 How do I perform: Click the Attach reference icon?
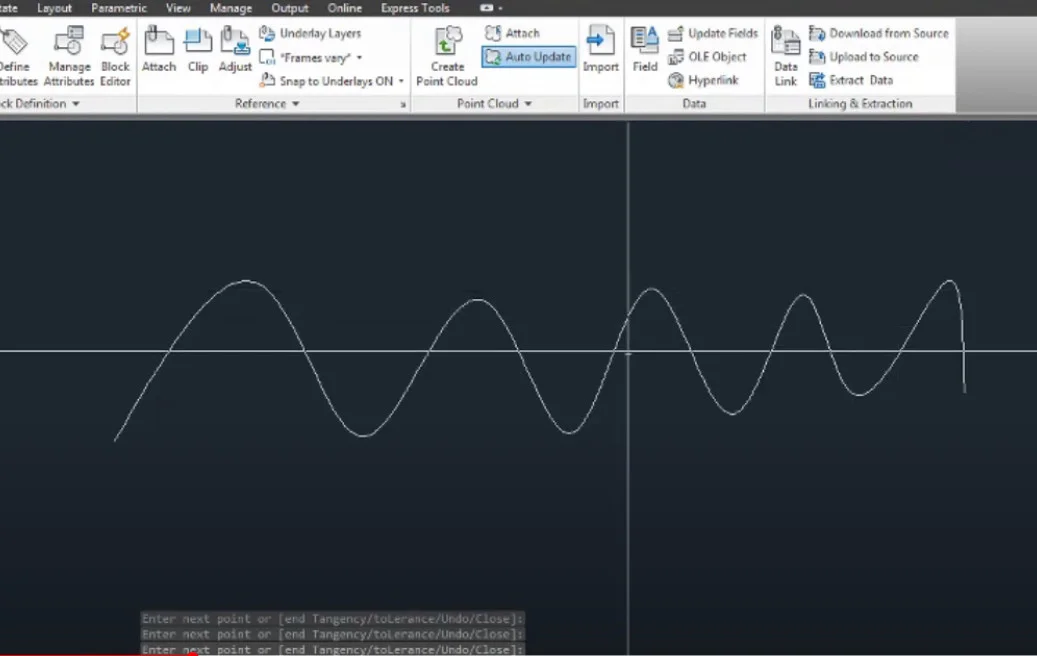(159, 50)
